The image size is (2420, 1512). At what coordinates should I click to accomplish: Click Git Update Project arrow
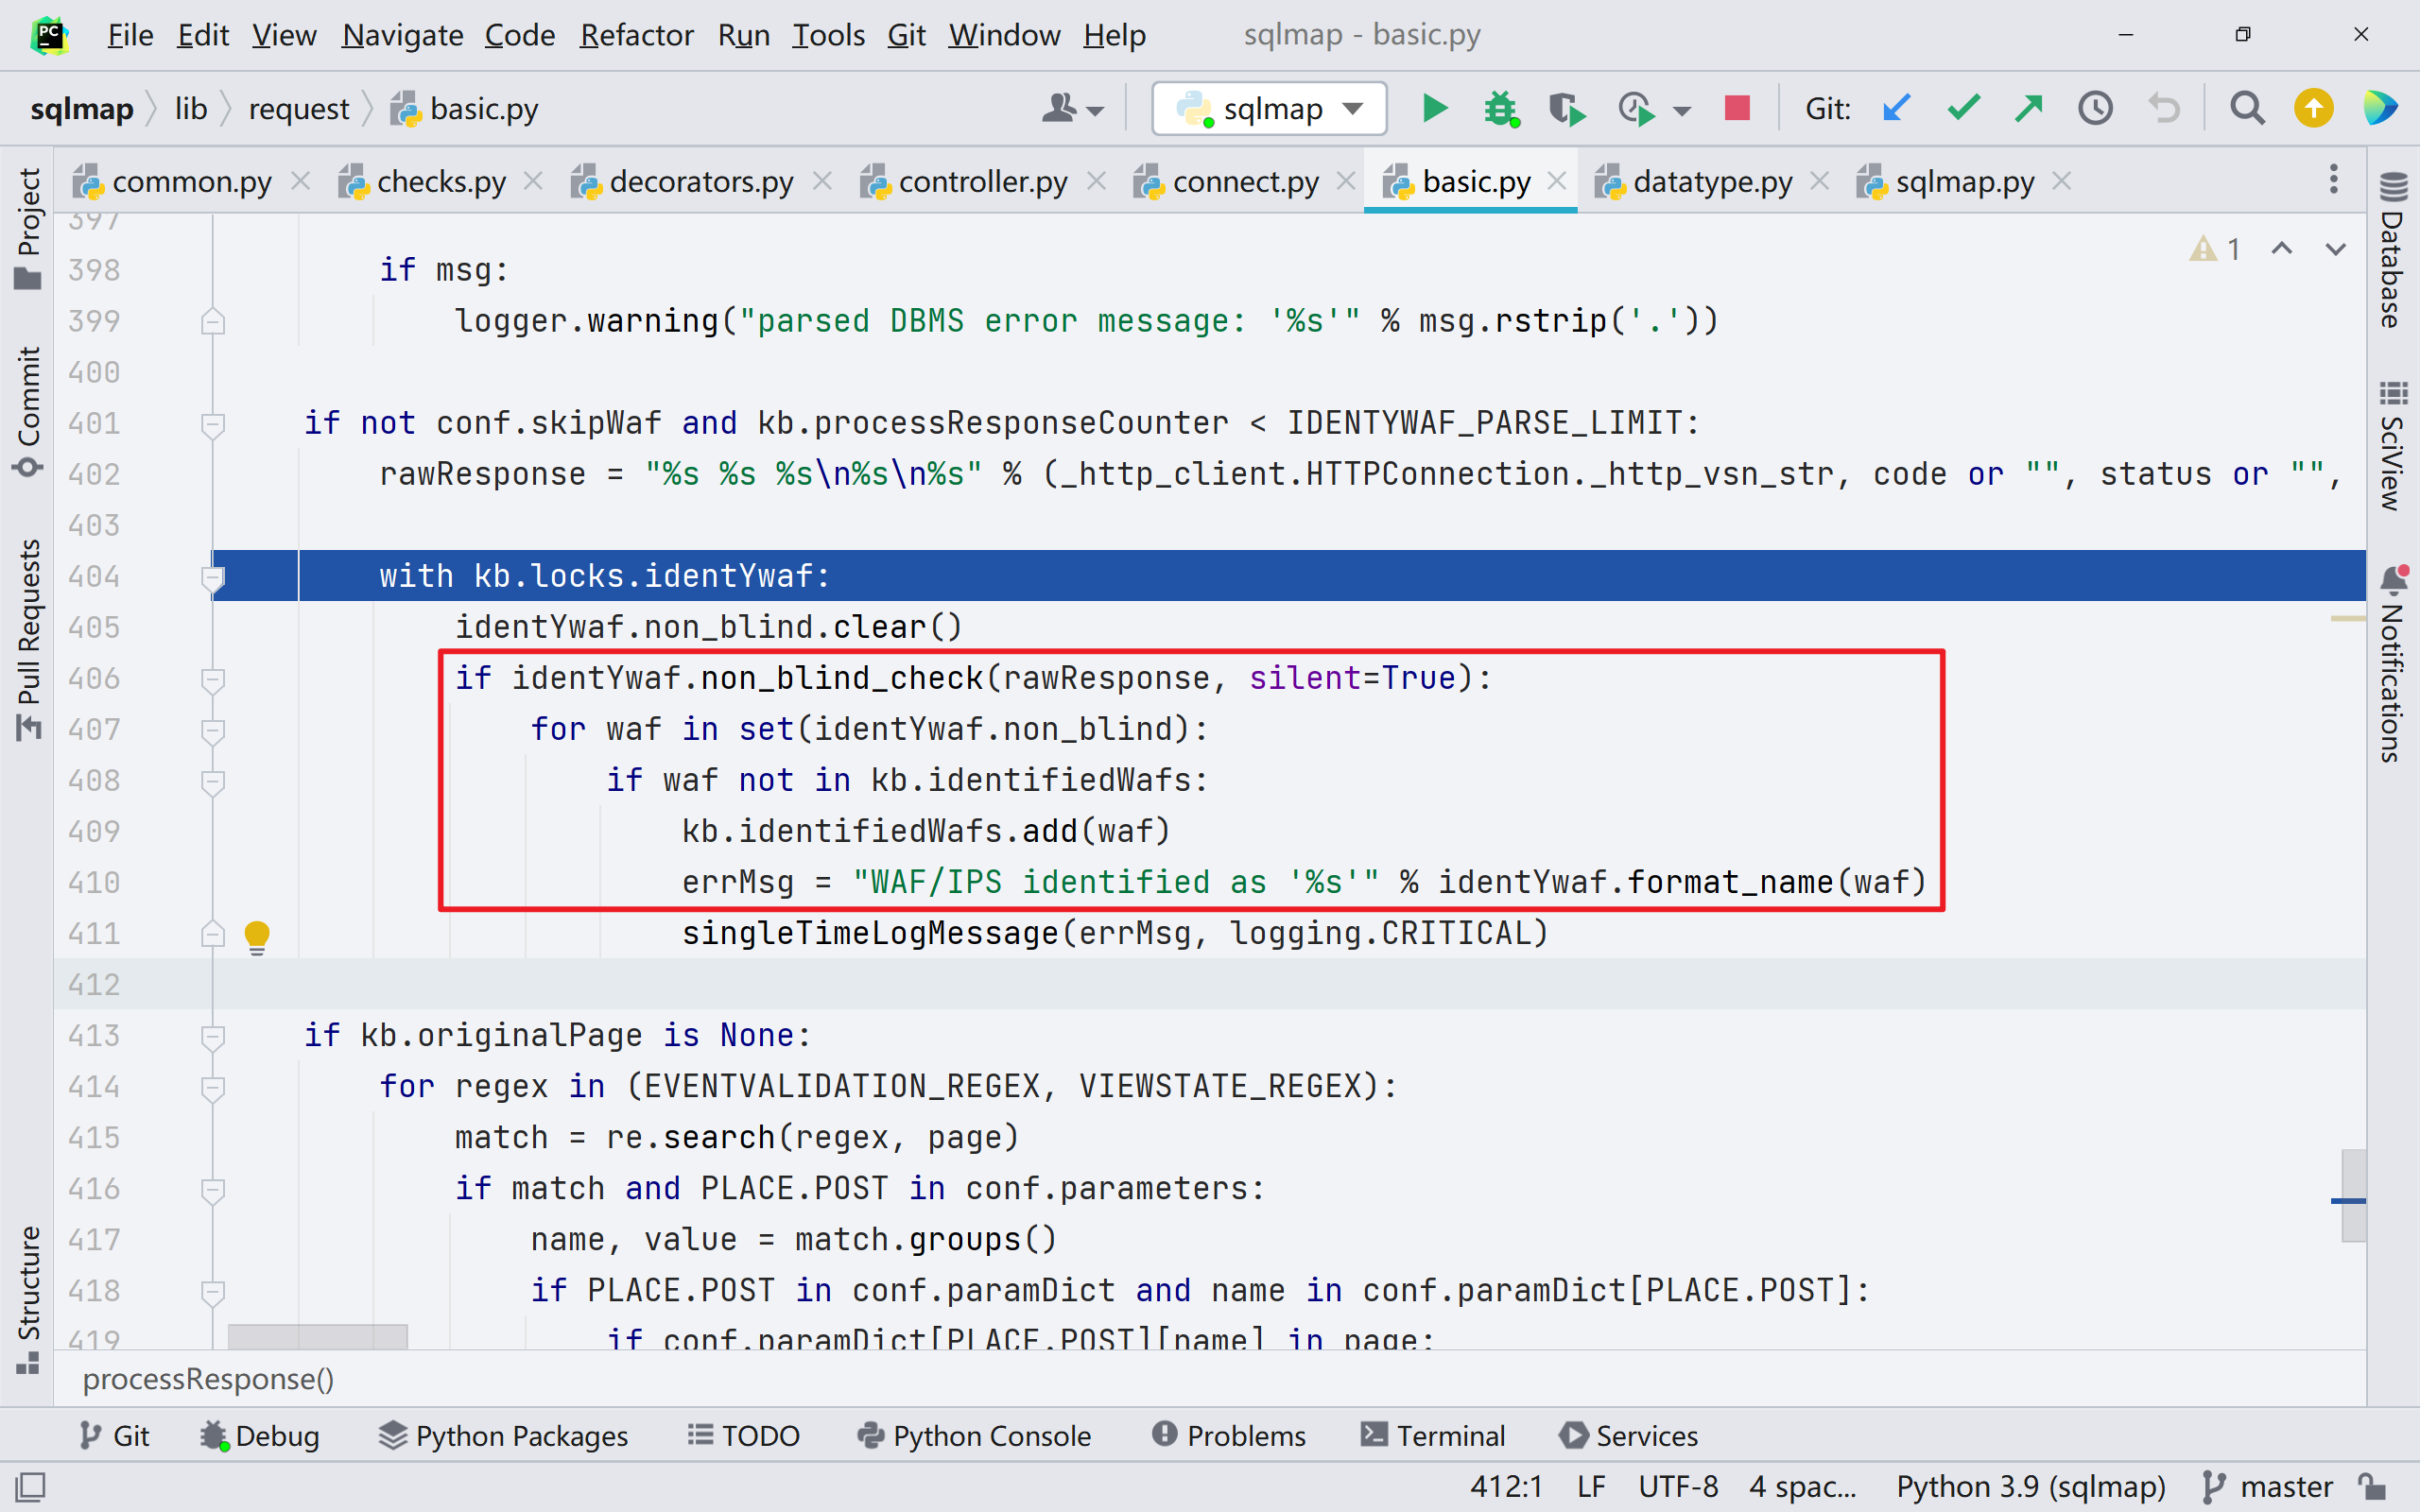click(1896, 108)
